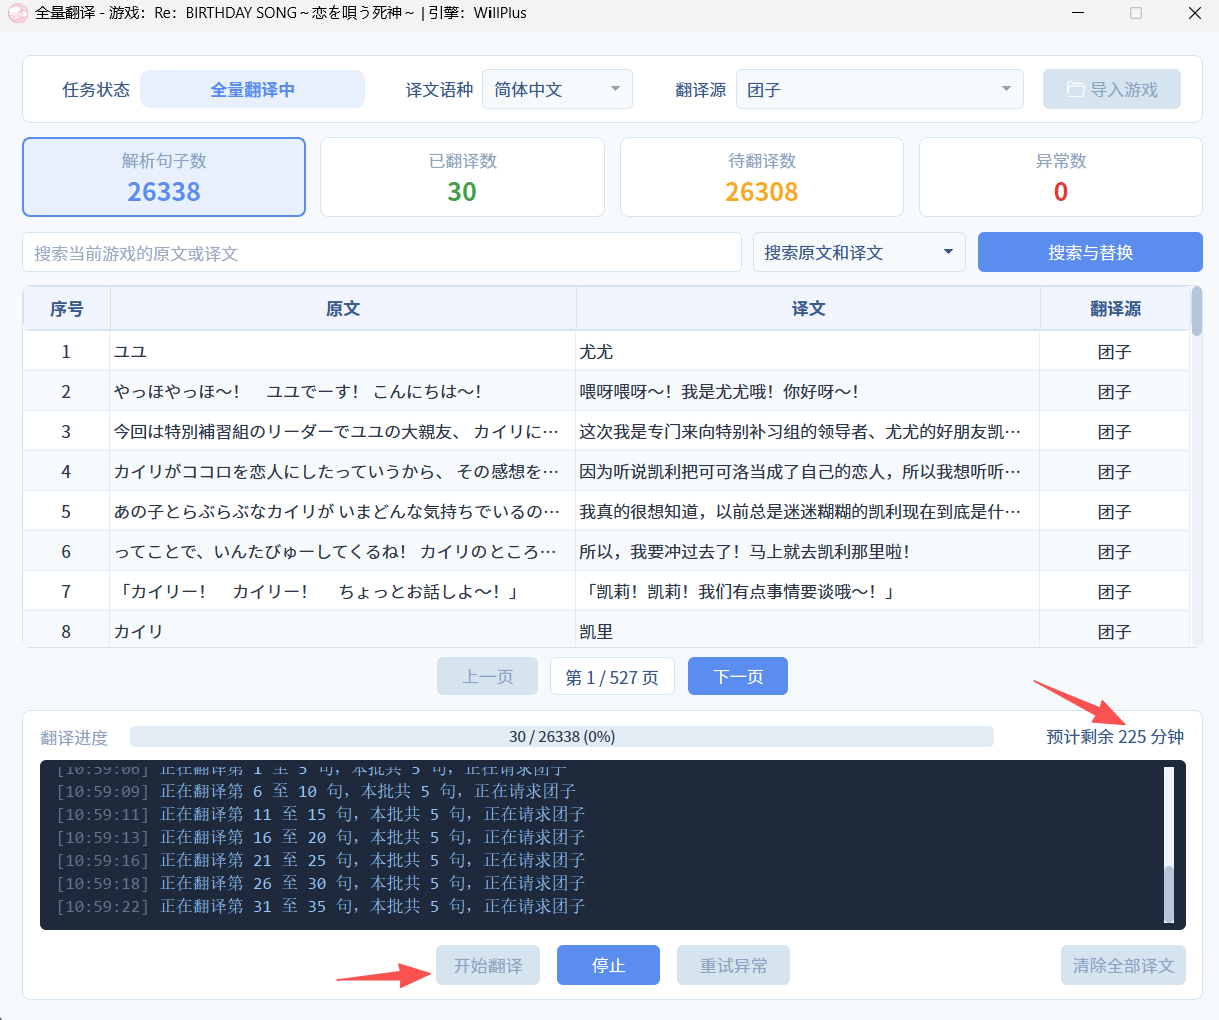Click the log panel scrollbar thumb
This screenshot has width=1219, height=1020.
(1169, 894)
